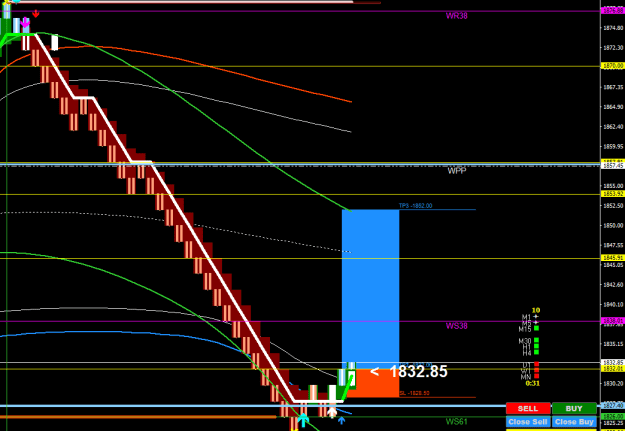Click the green H1 trend square
Screen dimensions: 625x431
tap(537, 346)
